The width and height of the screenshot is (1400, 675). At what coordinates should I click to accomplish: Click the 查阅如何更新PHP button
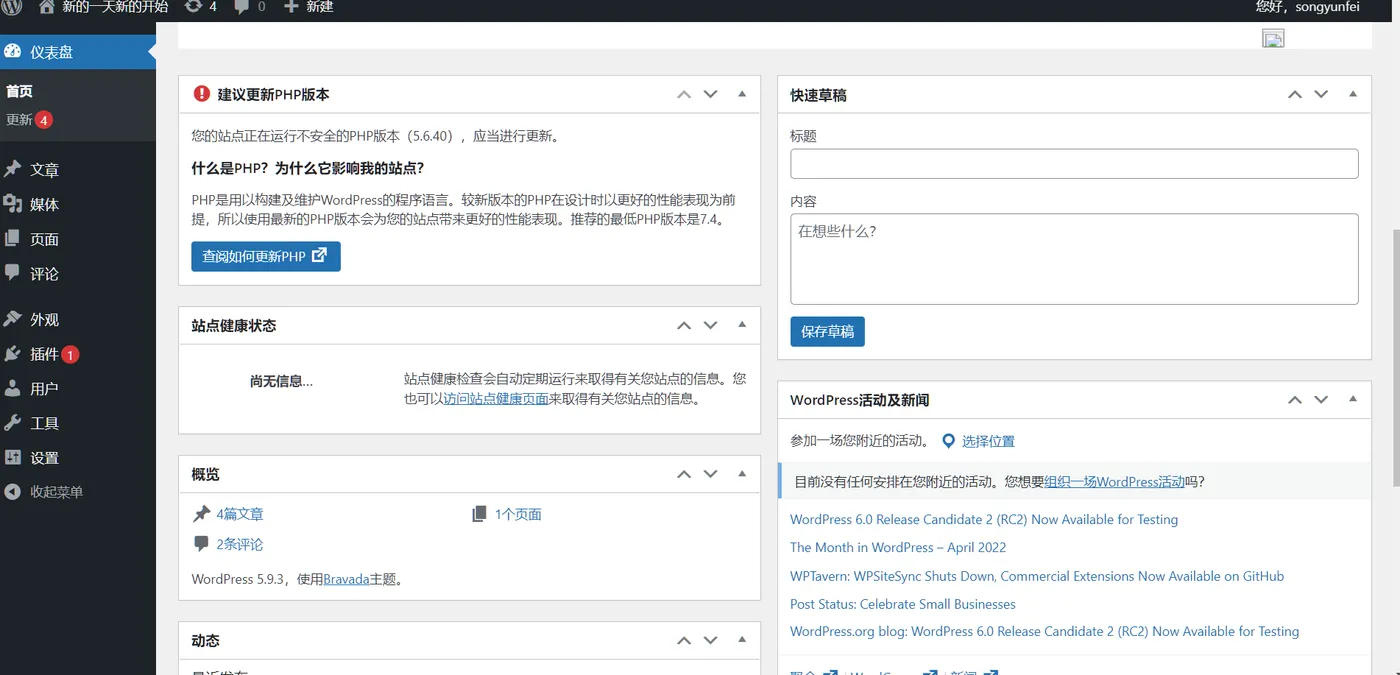[266, 256]
